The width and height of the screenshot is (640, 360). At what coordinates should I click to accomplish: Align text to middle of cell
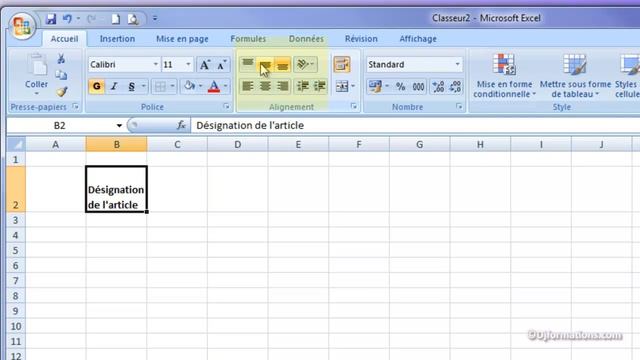pyautogui.click(x=265, y=64)
